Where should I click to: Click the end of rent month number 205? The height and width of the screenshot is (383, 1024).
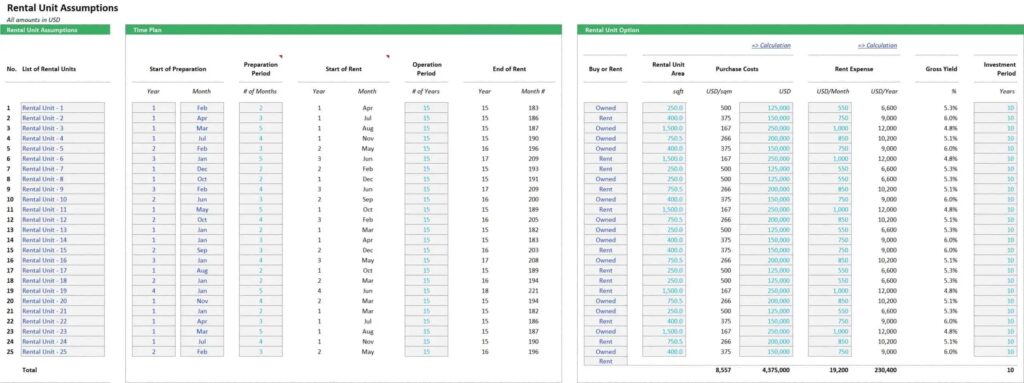click(x=534, y=220)
